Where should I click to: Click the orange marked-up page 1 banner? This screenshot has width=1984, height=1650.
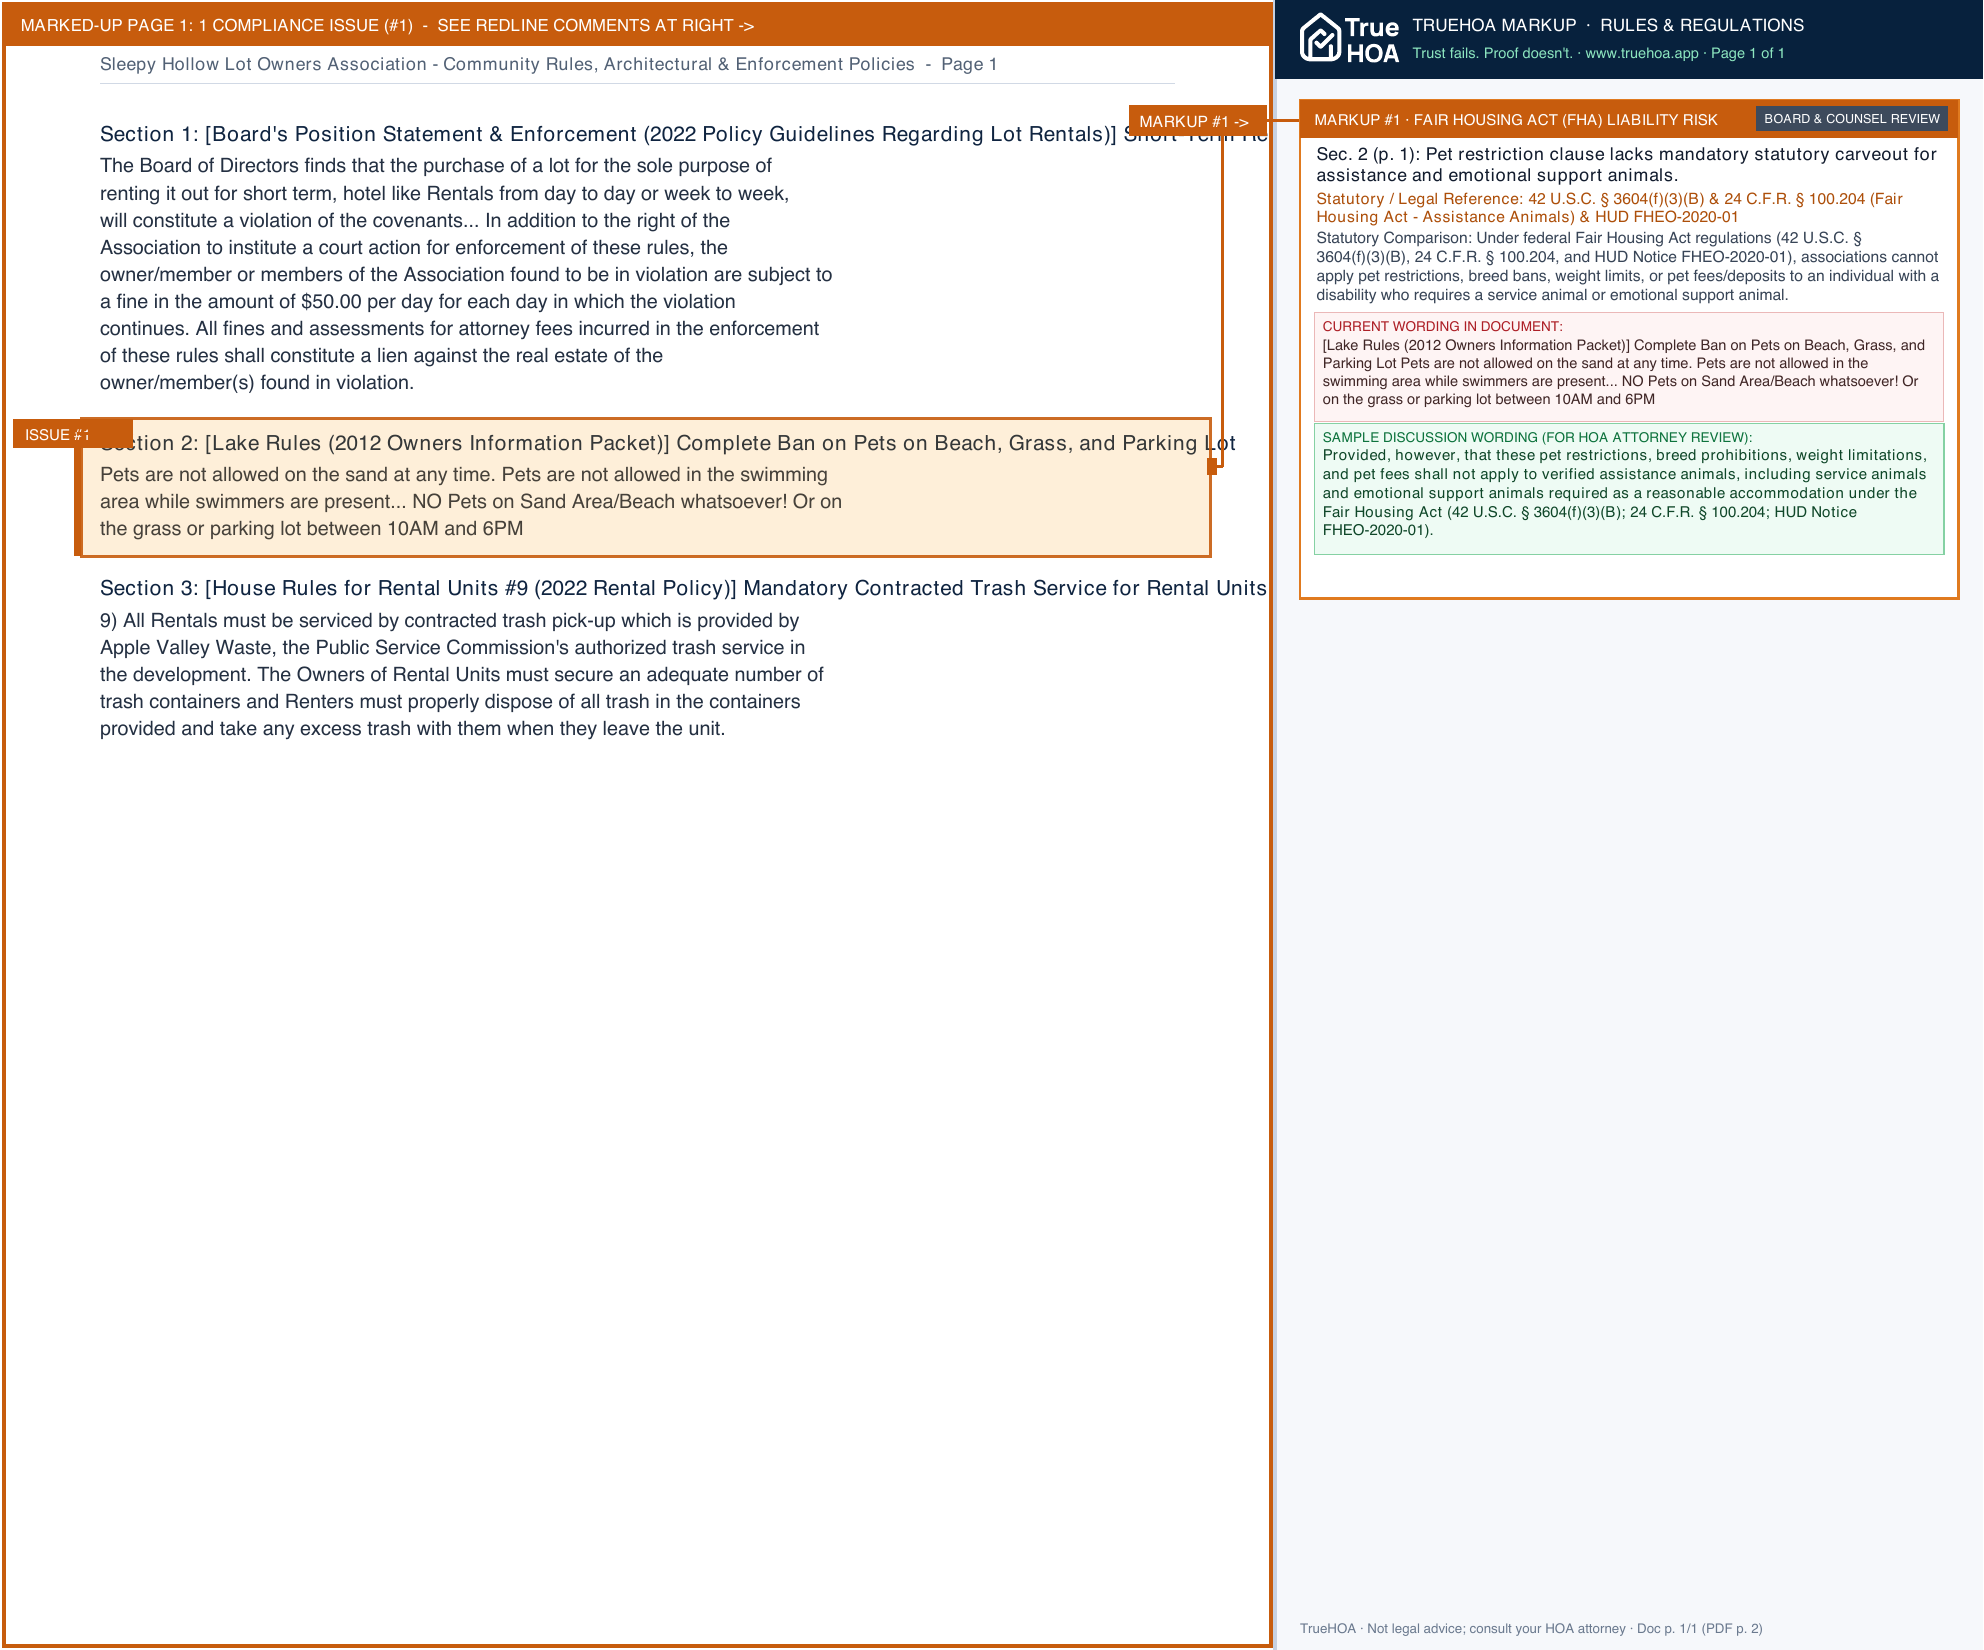coord(637,25)
